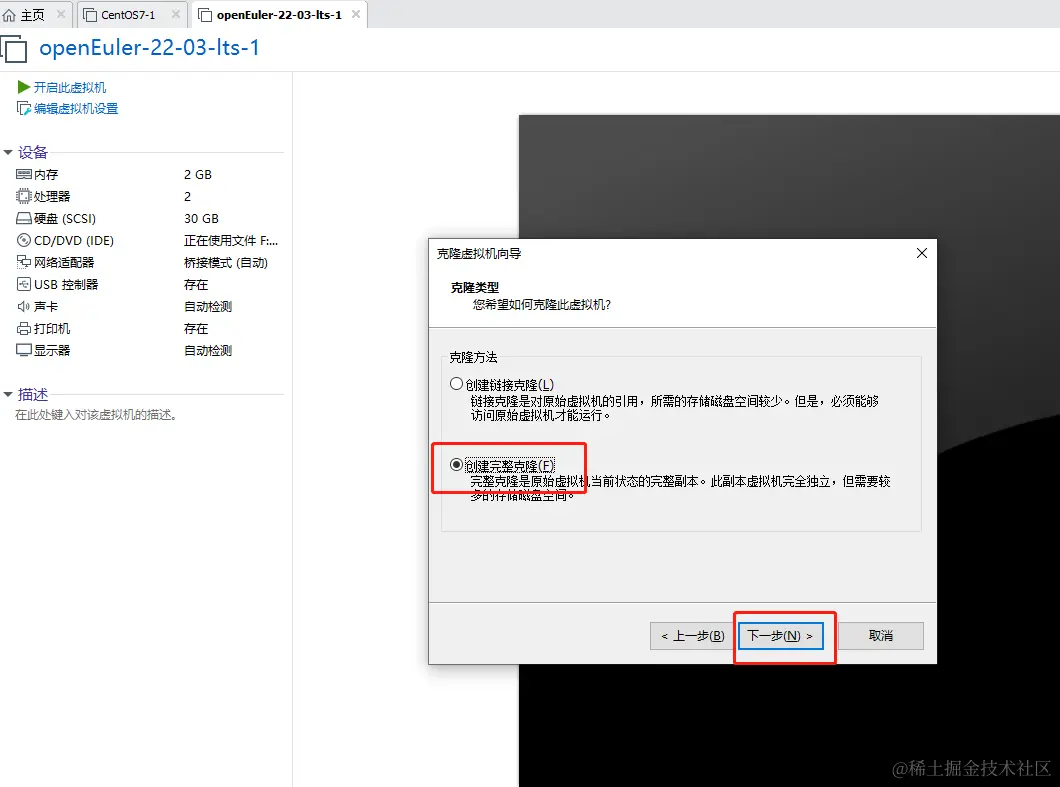Image resolution: width=1060 pixels, height=787 pixels.
Task: Click the edit virtual machine settings icon
Action: pos(24,108)
